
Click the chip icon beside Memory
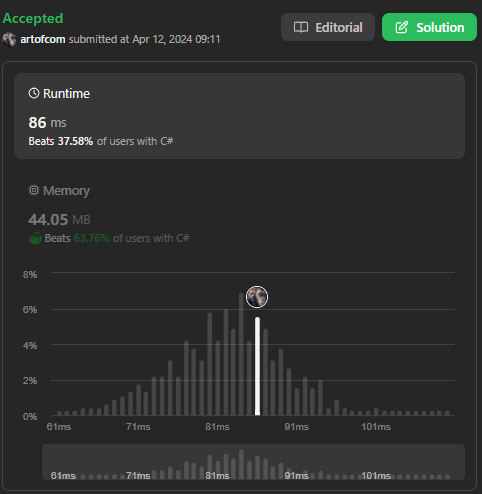tap(34, 190)
